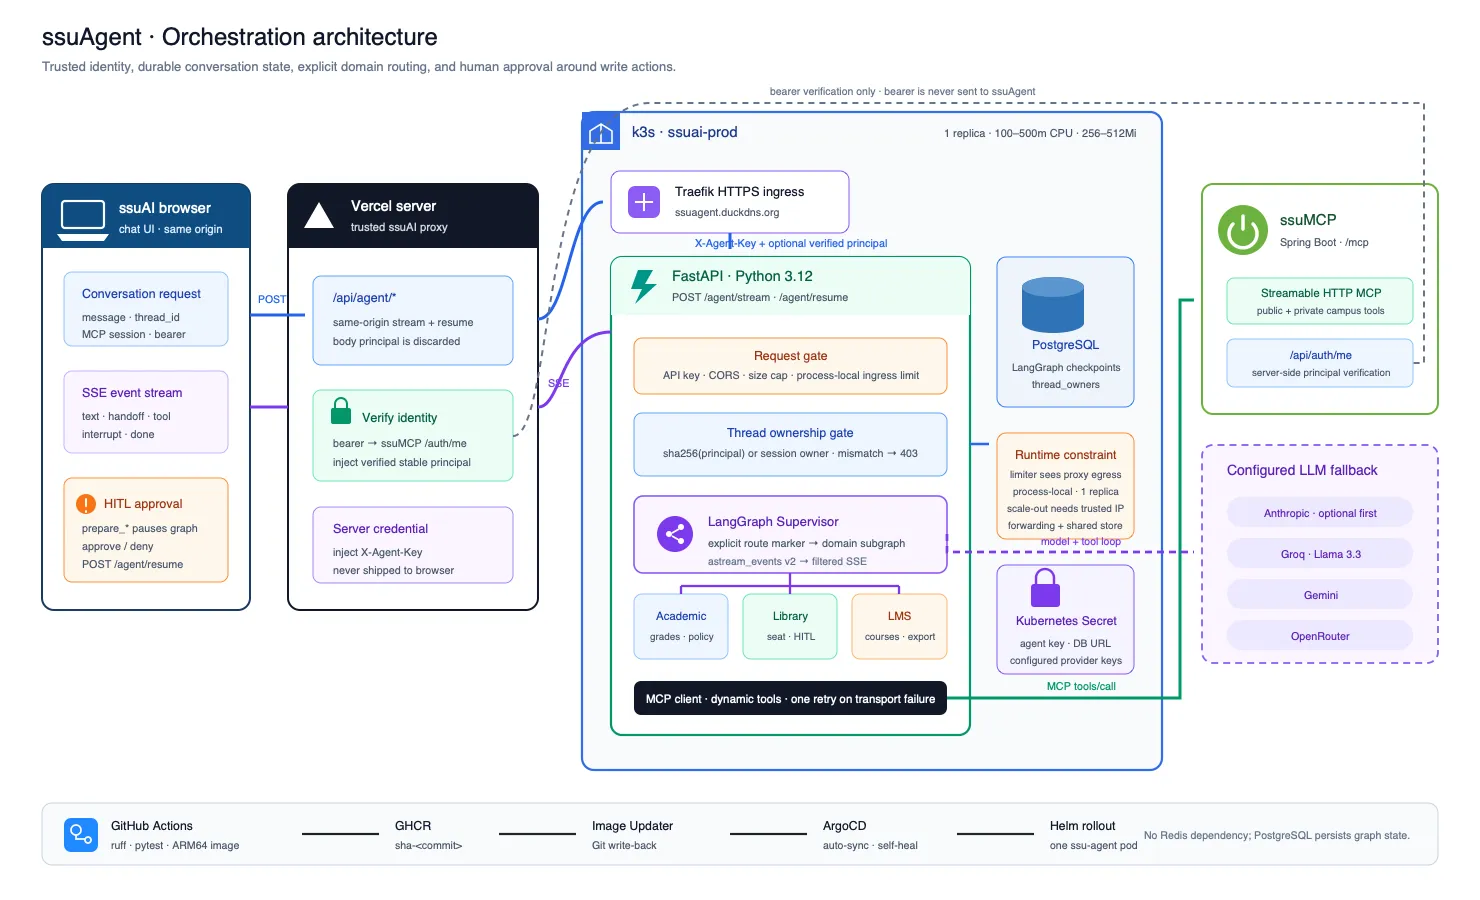Select the Anthropic optional first pill
The image size is (1480, 900).
1320,513
